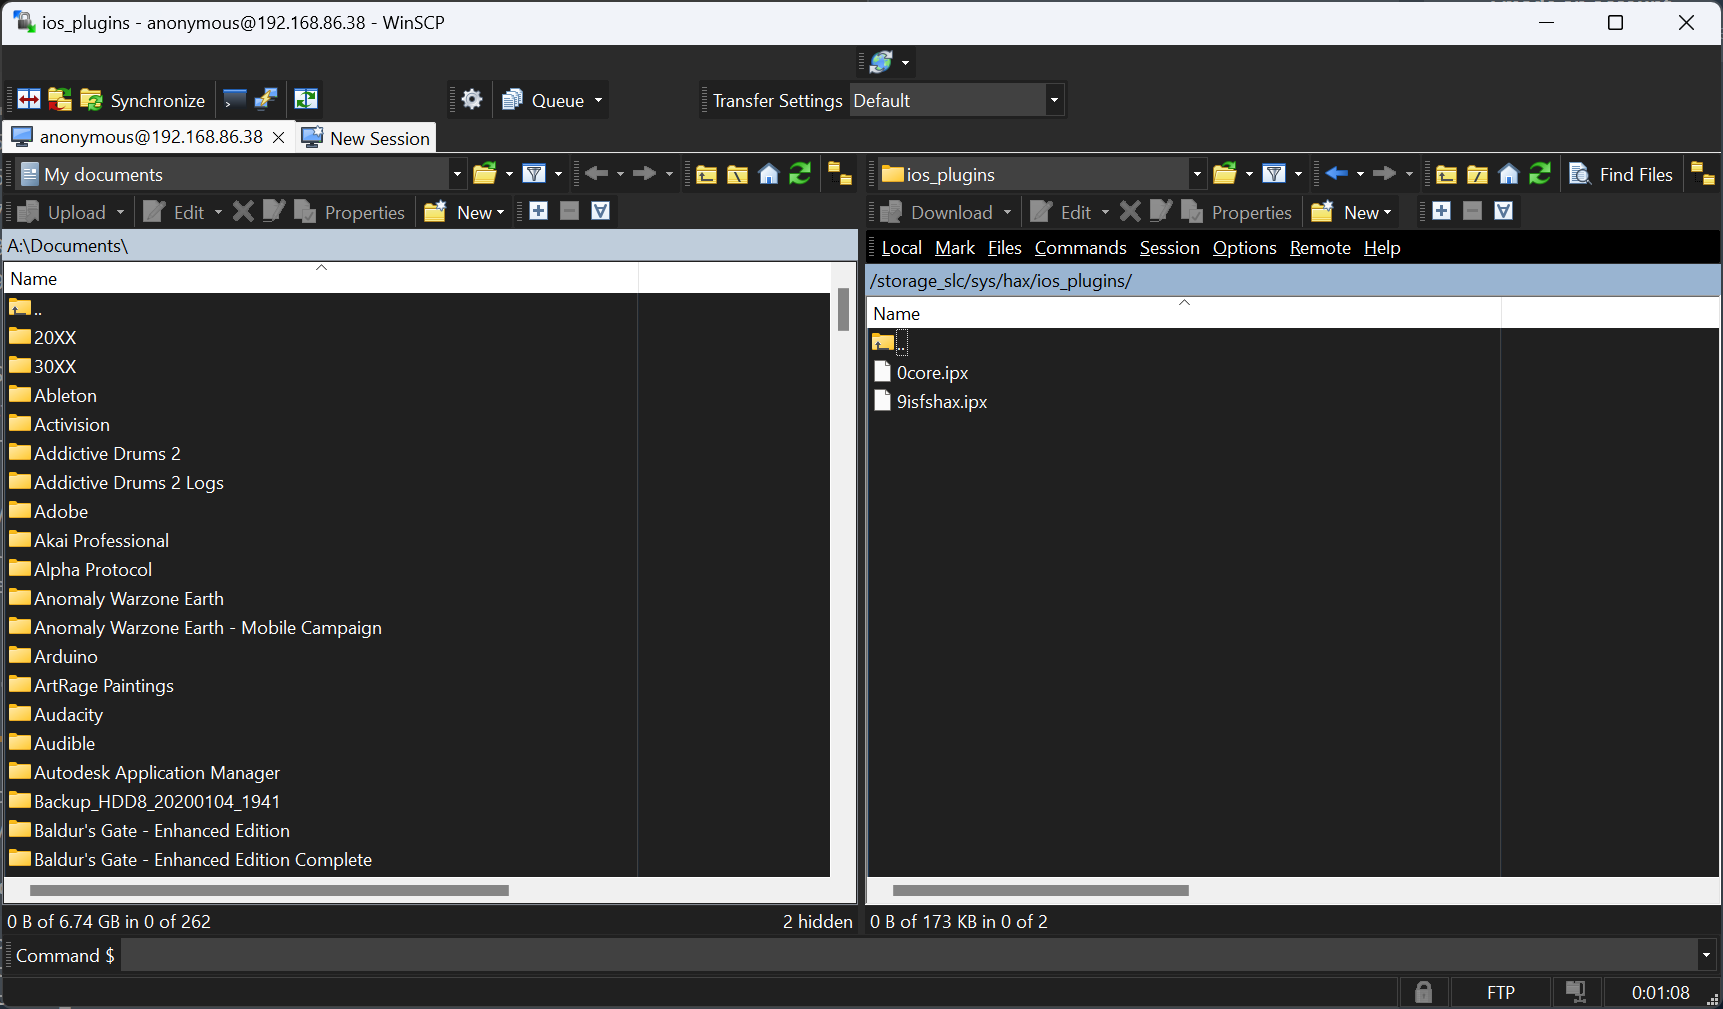Open the Commands menu
1723x1009 pixels.
coord(1081,248)
